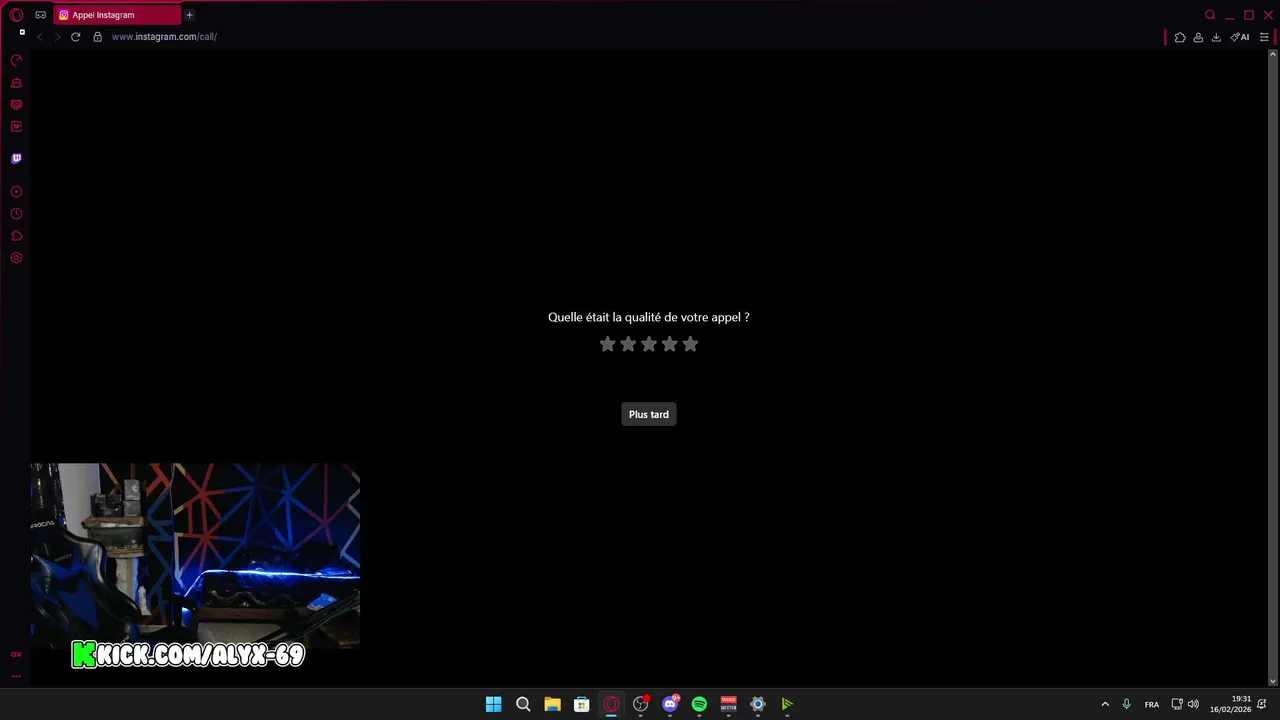Open History clock in sidebar

point(16,214)
